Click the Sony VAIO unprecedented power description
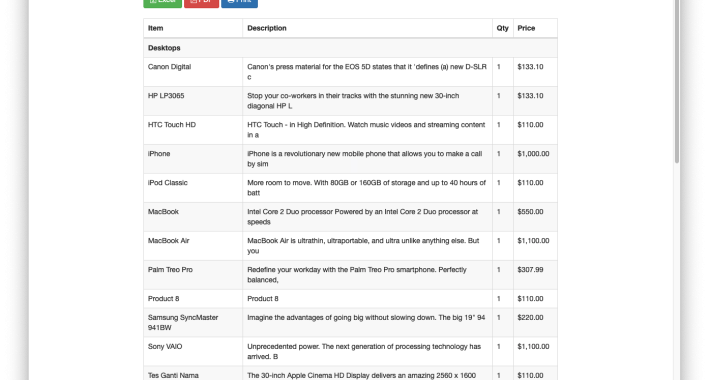The height and width of the screenshot is (380, 710). coord(364,352)
